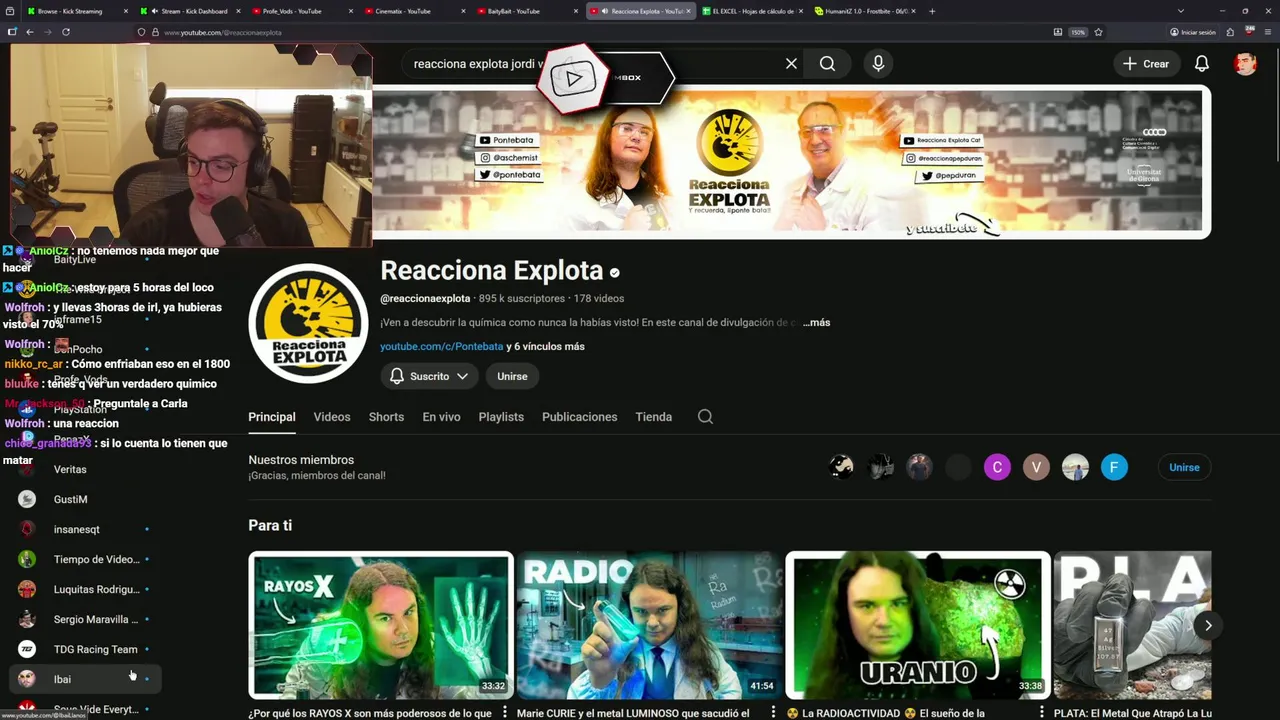The height and width of the screenshot is (720, 1280).
Task: Advance the Para ti carousel with the arrow
Action: click(1208, 625)
